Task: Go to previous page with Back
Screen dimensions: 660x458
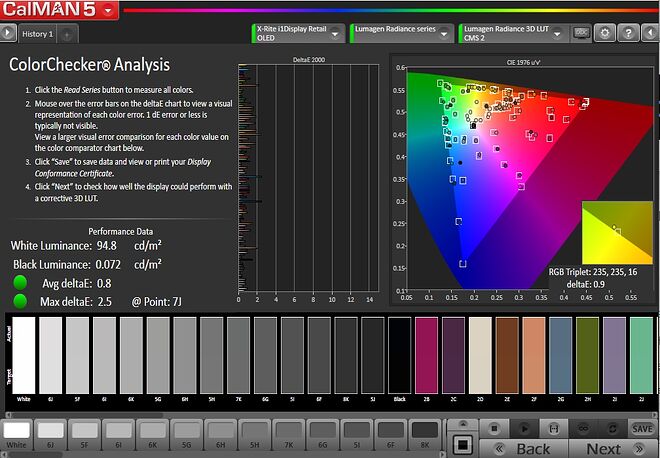Action: point(524,449)
